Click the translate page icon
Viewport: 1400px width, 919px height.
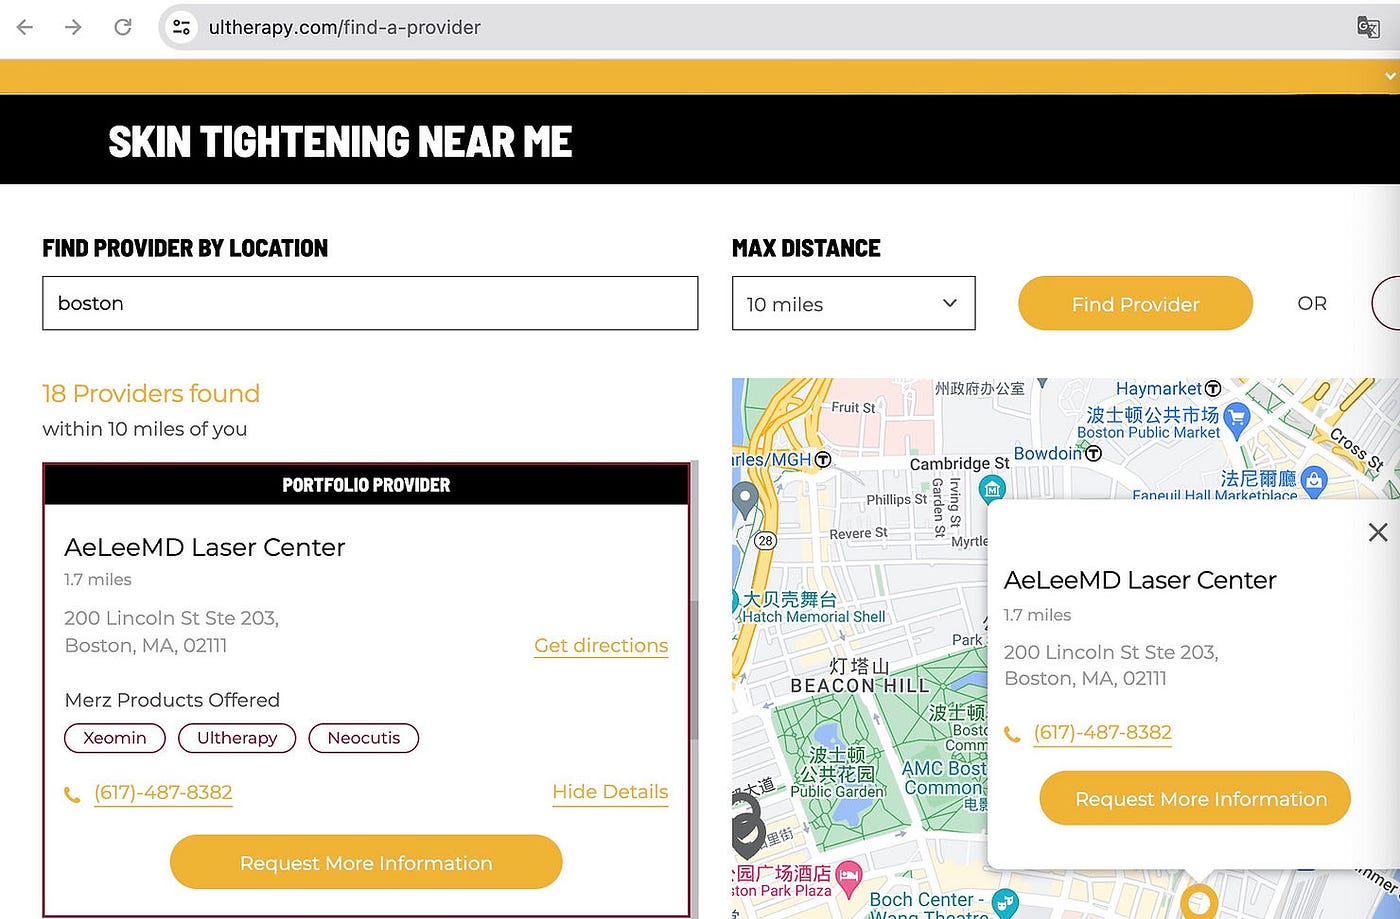(1368, 27)
